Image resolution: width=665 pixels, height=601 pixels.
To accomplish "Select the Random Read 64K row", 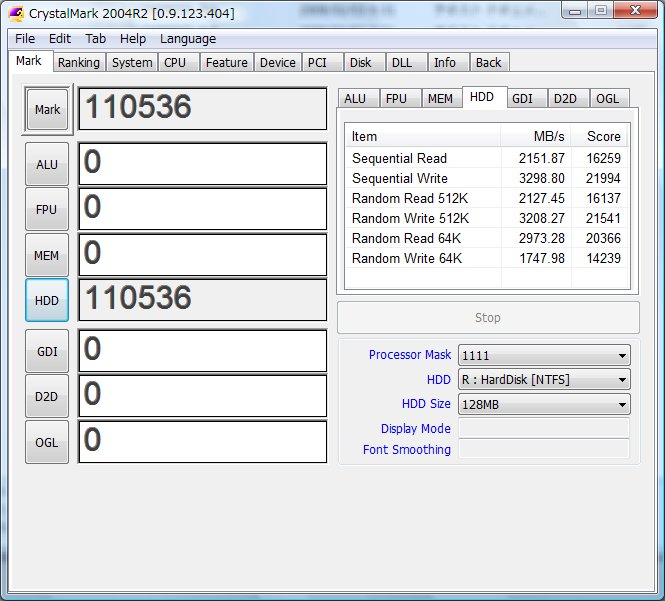I will click(x=487, y=238).
